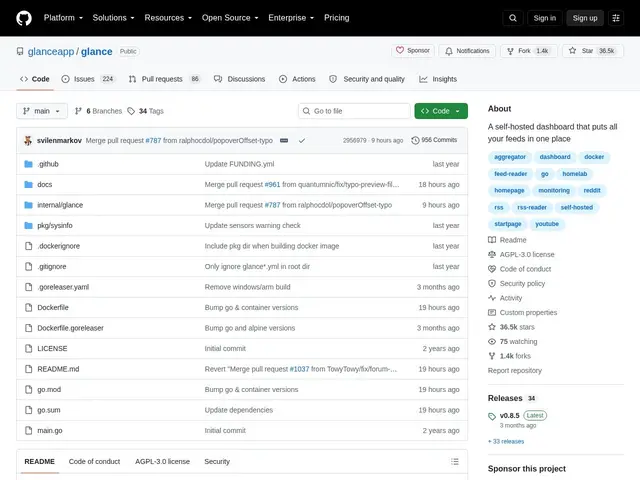Image resolution: width=640 pixels, height=480 pixels.
Task: Click the GitHub logo icon
Action: [24, 18]
